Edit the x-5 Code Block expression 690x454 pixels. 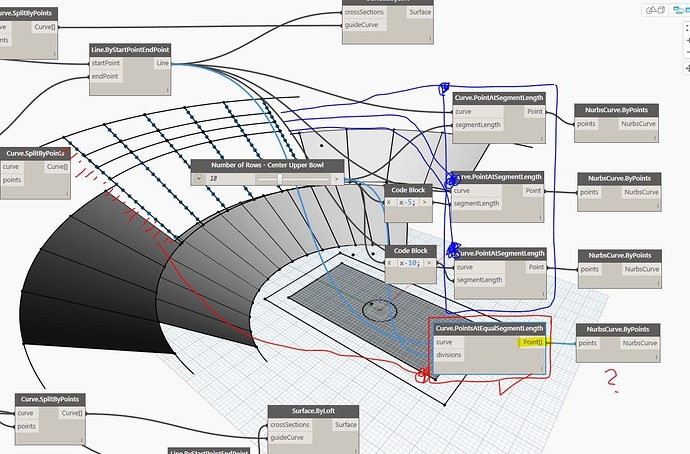409,202
